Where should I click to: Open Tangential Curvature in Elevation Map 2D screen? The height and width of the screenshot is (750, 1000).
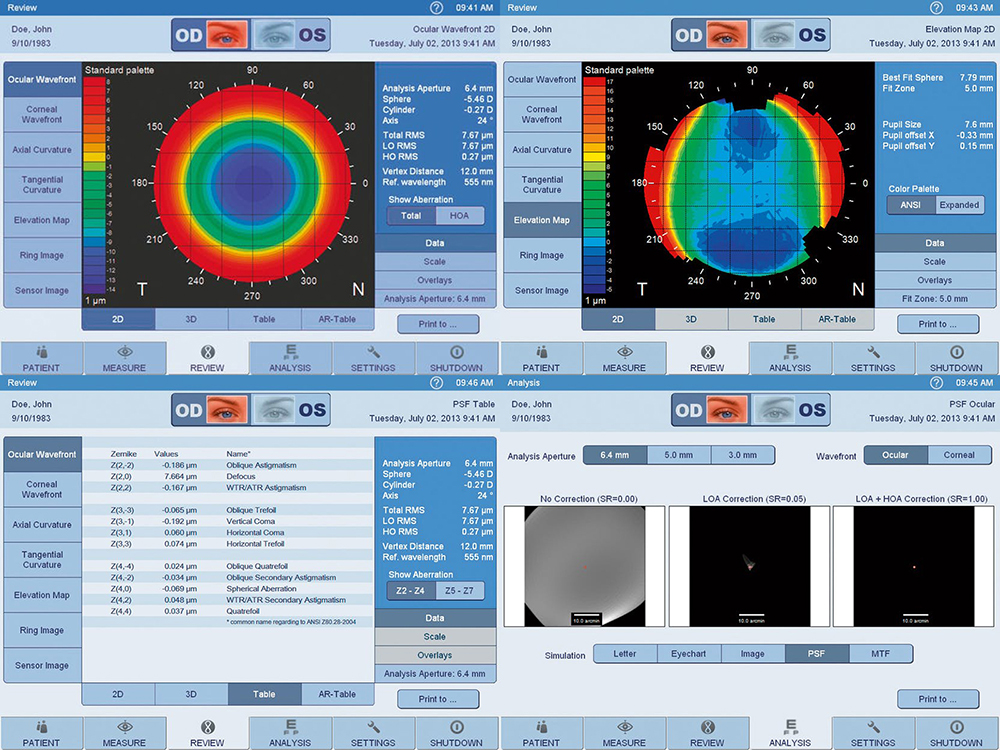click(x=542, y=185)
